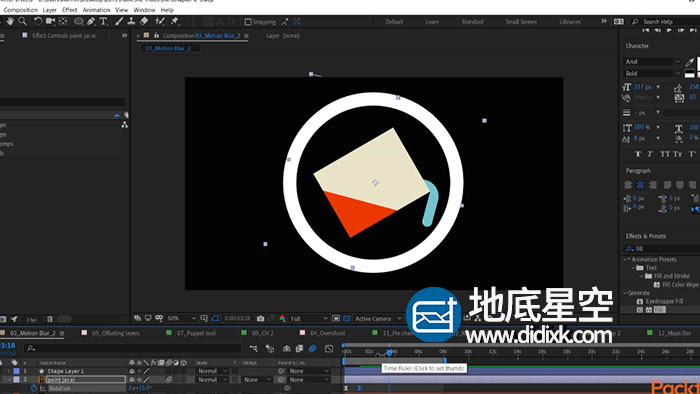This screenshot has width=700, height=394.
Task: Open the Window menu
Action: [144, 10]
